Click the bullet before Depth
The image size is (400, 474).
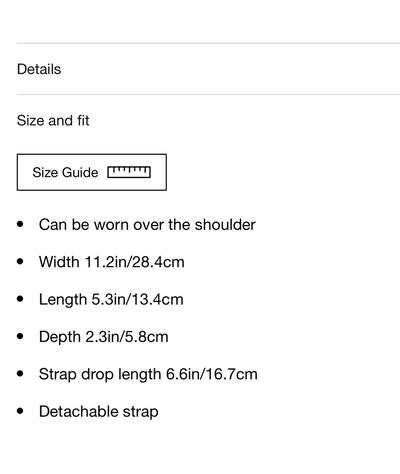click(x=20, y=336)
